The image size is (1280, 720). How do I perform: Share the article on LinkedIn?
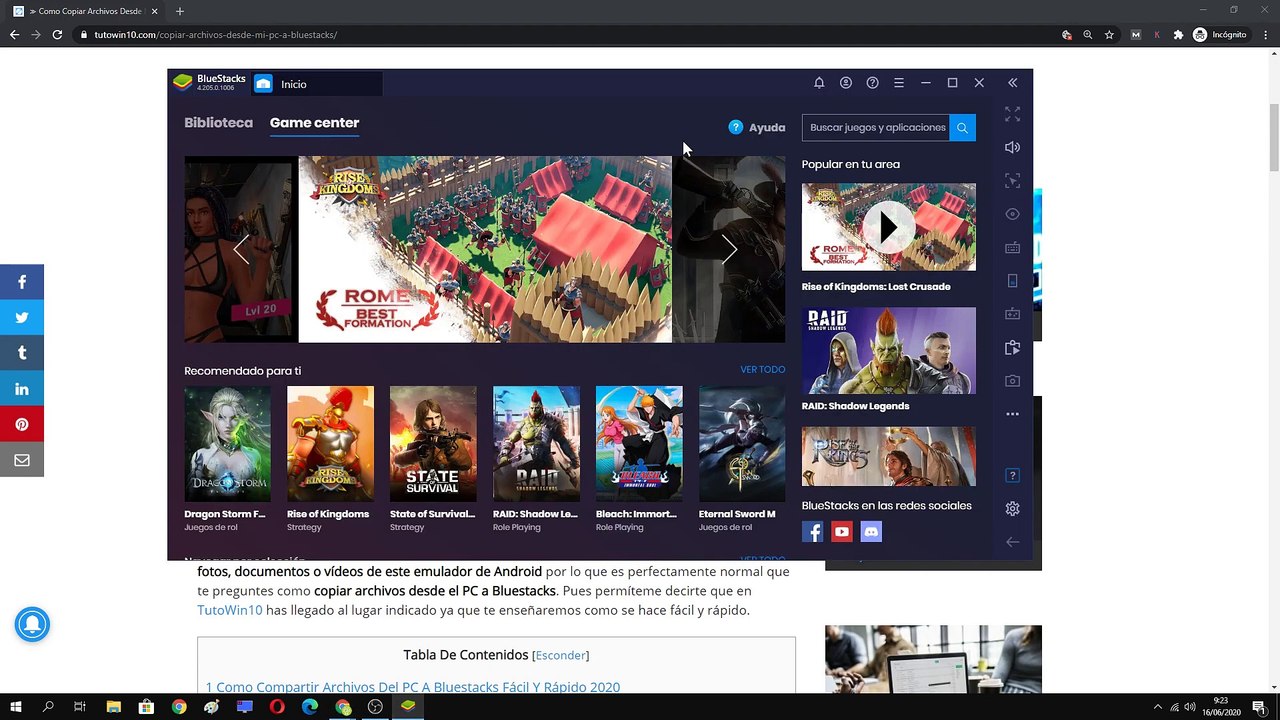click(22, 389)
